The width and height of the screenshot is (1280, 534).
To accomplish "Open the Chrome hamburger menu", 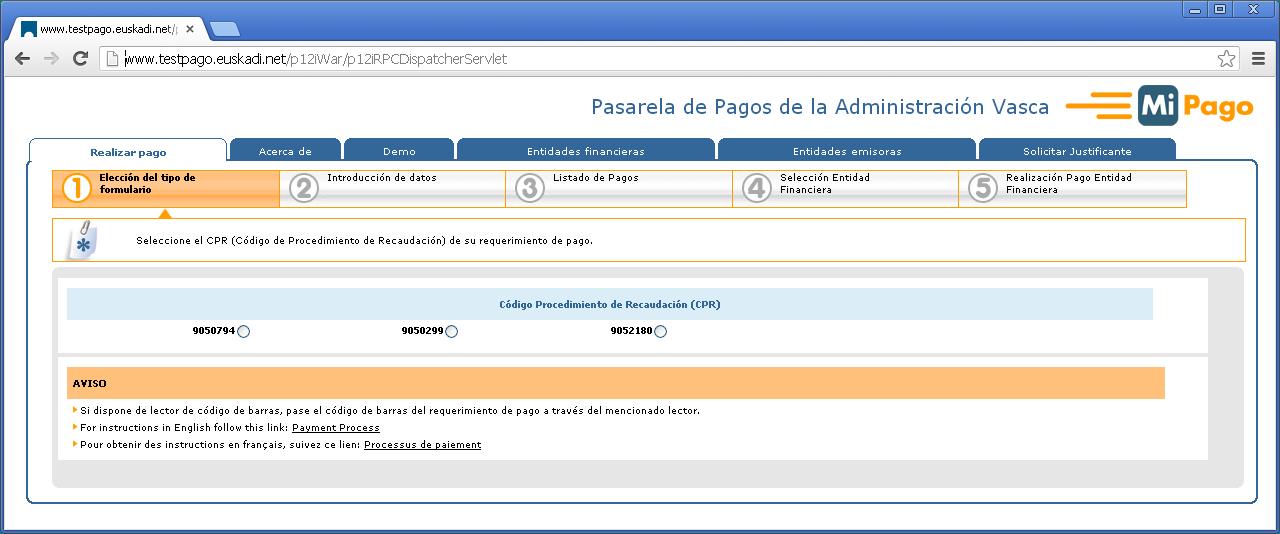I will (1259, 59).
